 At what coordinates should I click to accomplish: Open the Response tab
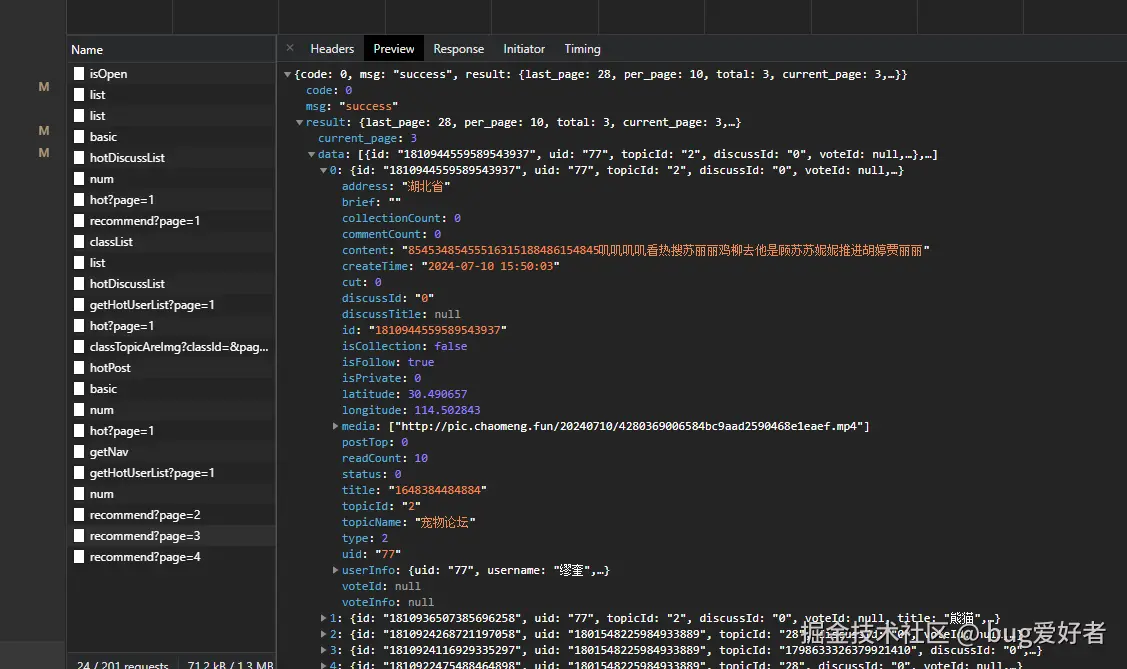(x=458, y=49)
